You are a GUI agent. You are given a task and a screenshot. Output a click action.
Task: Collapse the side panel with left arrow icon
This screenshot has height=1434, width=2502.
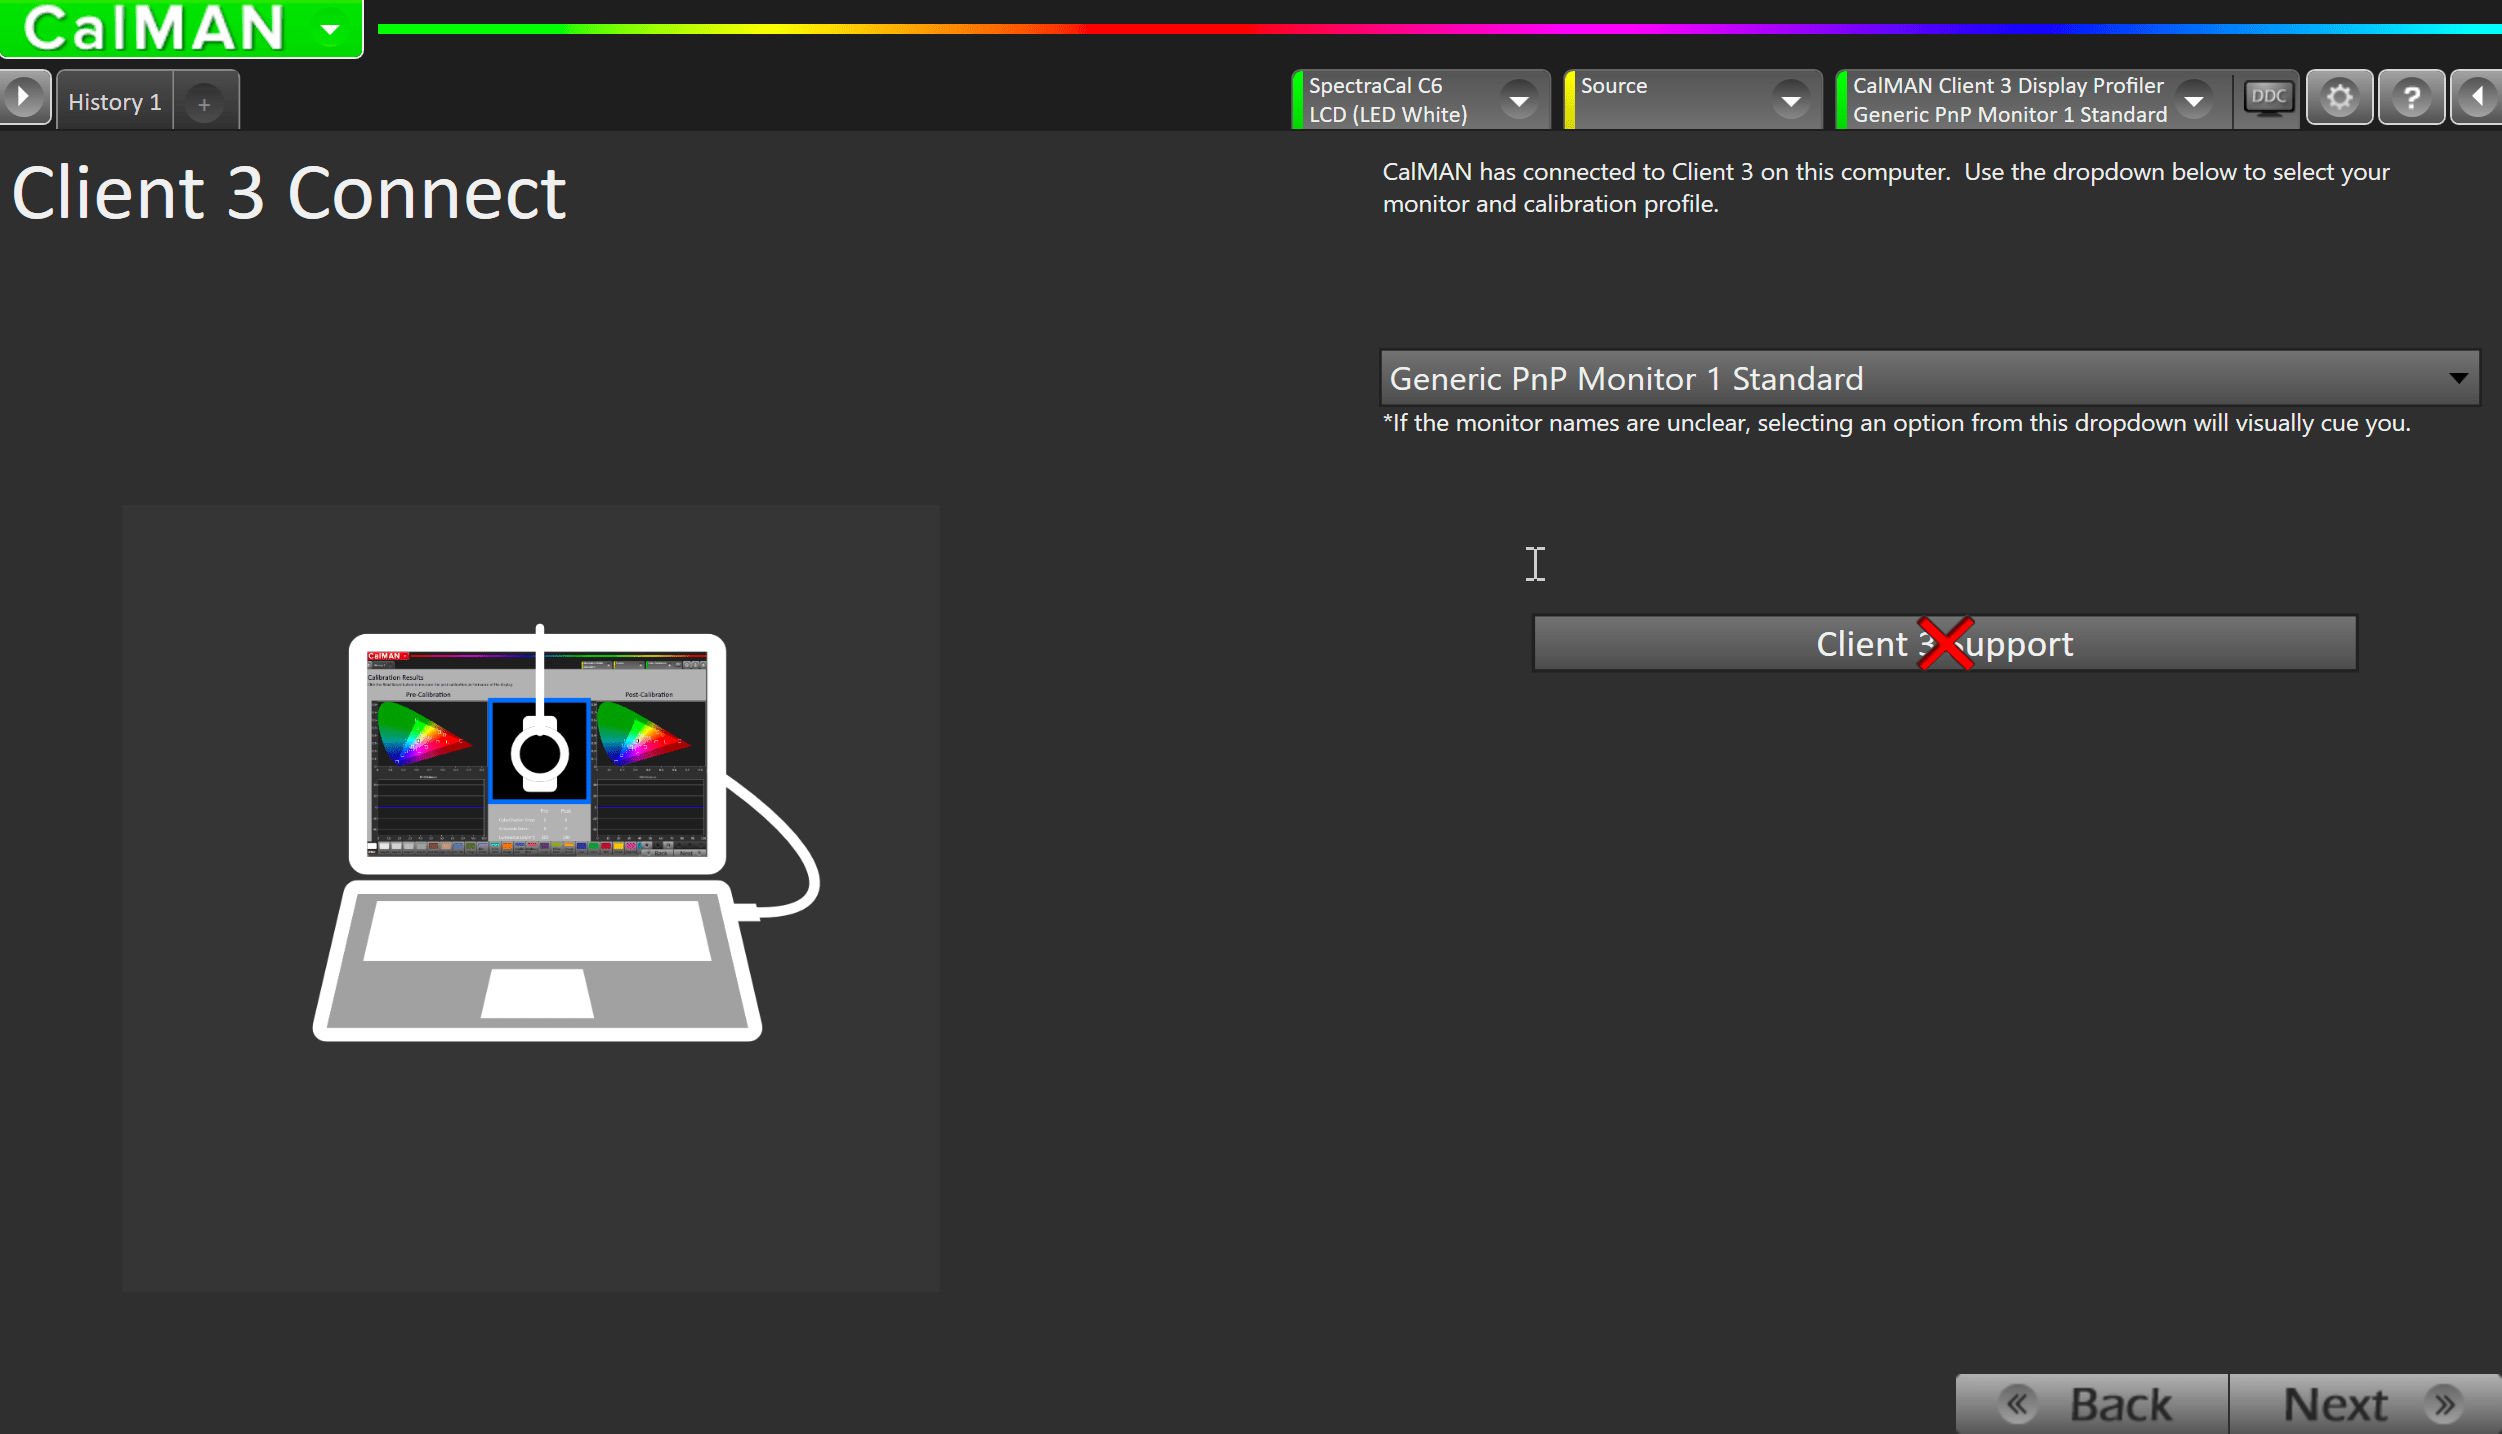click(x=2476, y=98)
